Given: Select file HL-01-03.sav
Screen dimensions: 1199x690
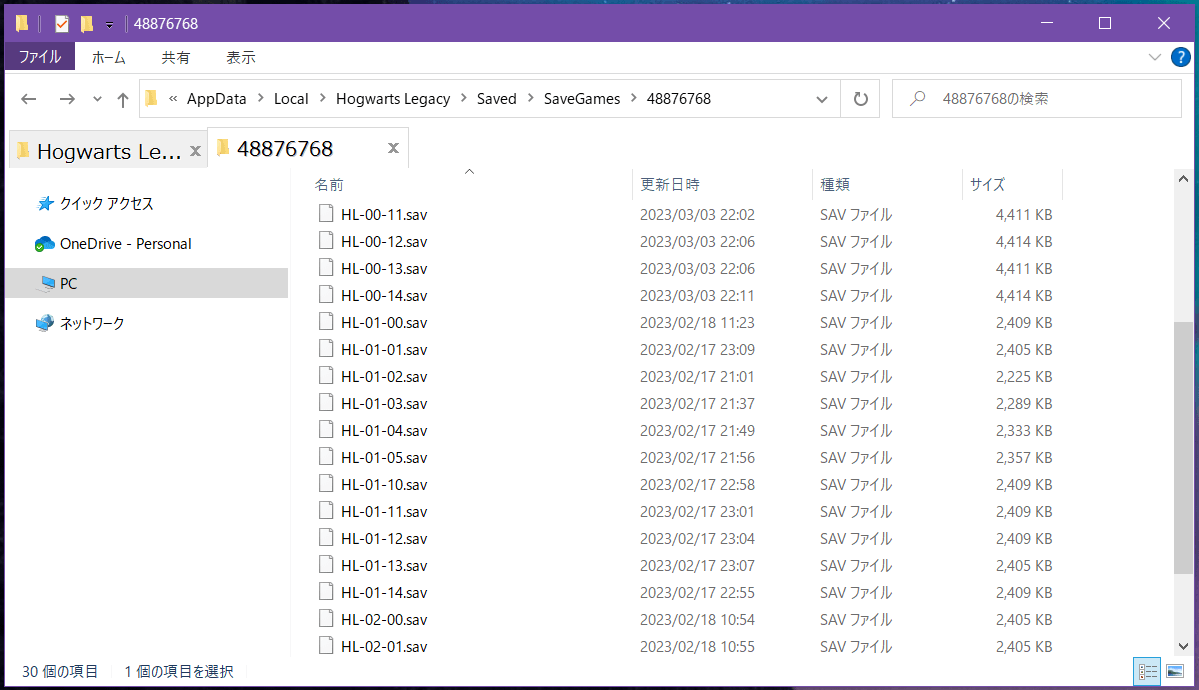Looking at the screenshot, I should pyautogui.click(x=384, y=404).
